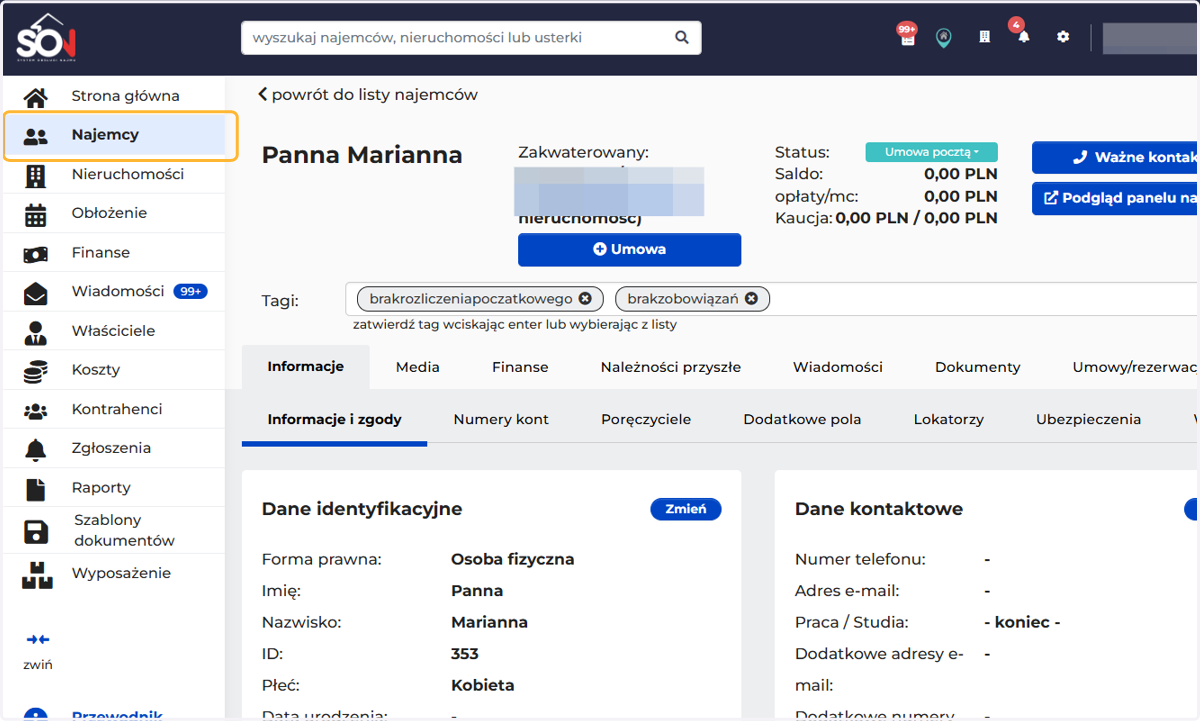Screen dimensions: 1200x721
Task: Click the Kobieta value
Action: (483, 686)
